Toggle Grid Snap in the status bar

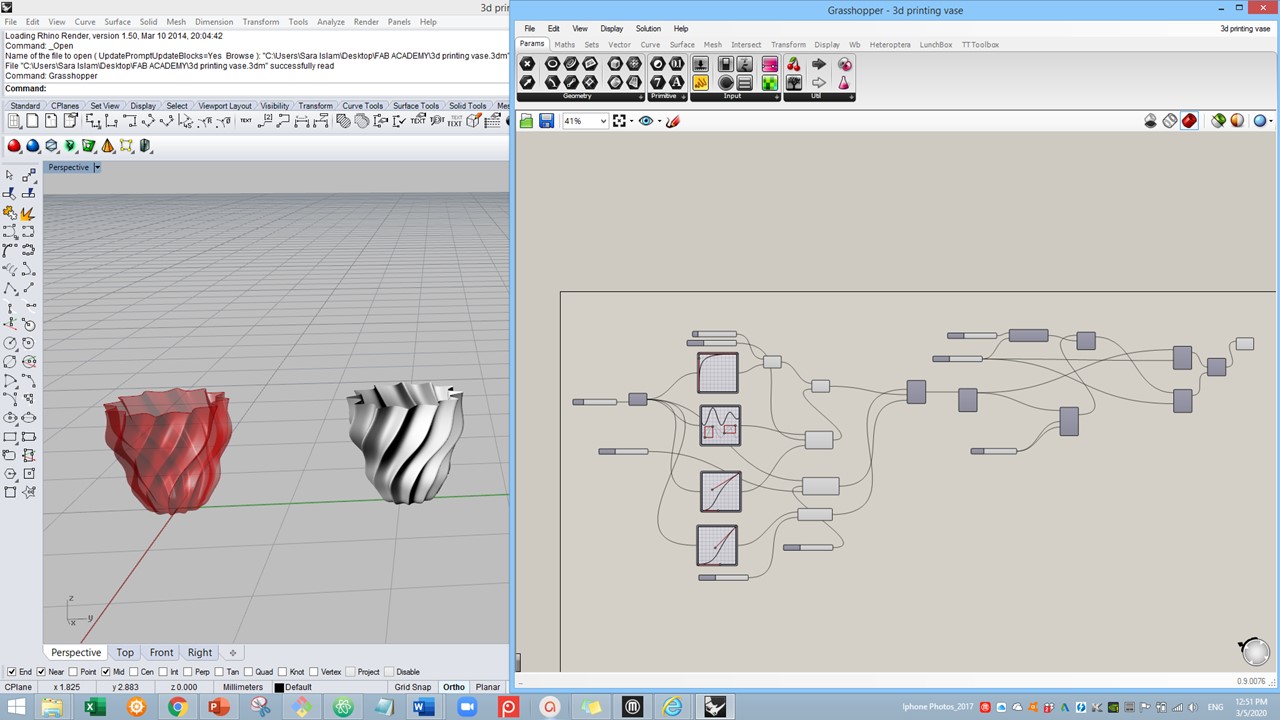point(412,687)
